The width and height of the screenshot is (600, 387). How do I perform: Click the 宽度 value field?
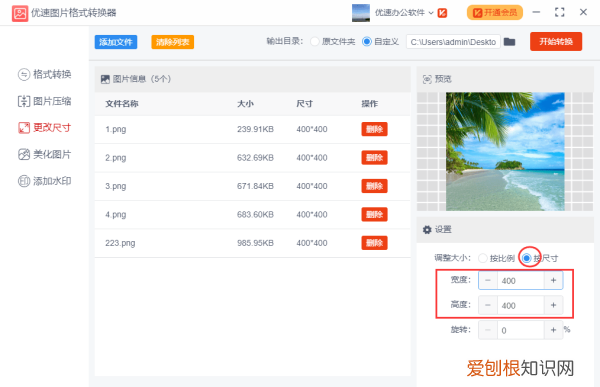point(520,281)
